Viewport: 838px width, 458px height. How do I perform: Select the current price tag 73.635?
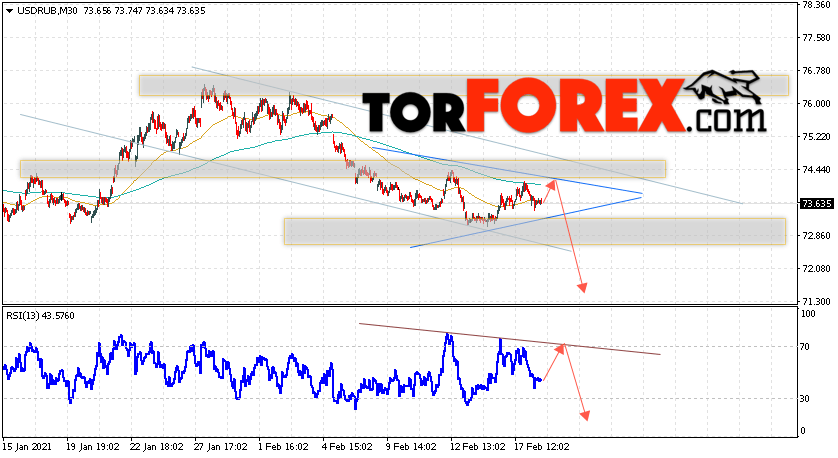click(x=816, y=204)
